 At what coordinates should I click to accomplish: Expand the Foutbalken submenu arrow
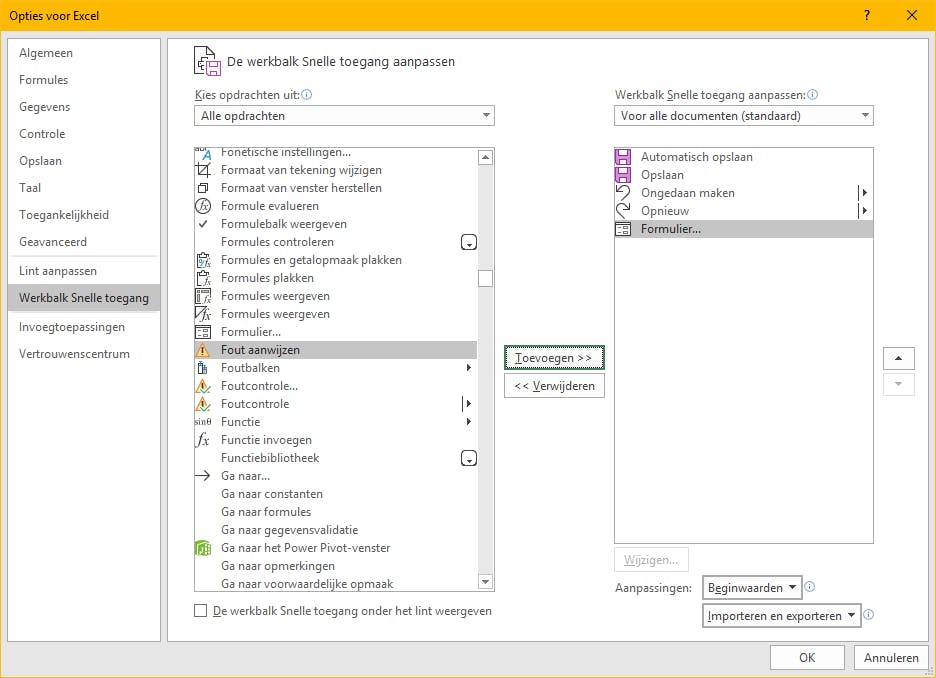pyautogui.click(x=469, y=368)
